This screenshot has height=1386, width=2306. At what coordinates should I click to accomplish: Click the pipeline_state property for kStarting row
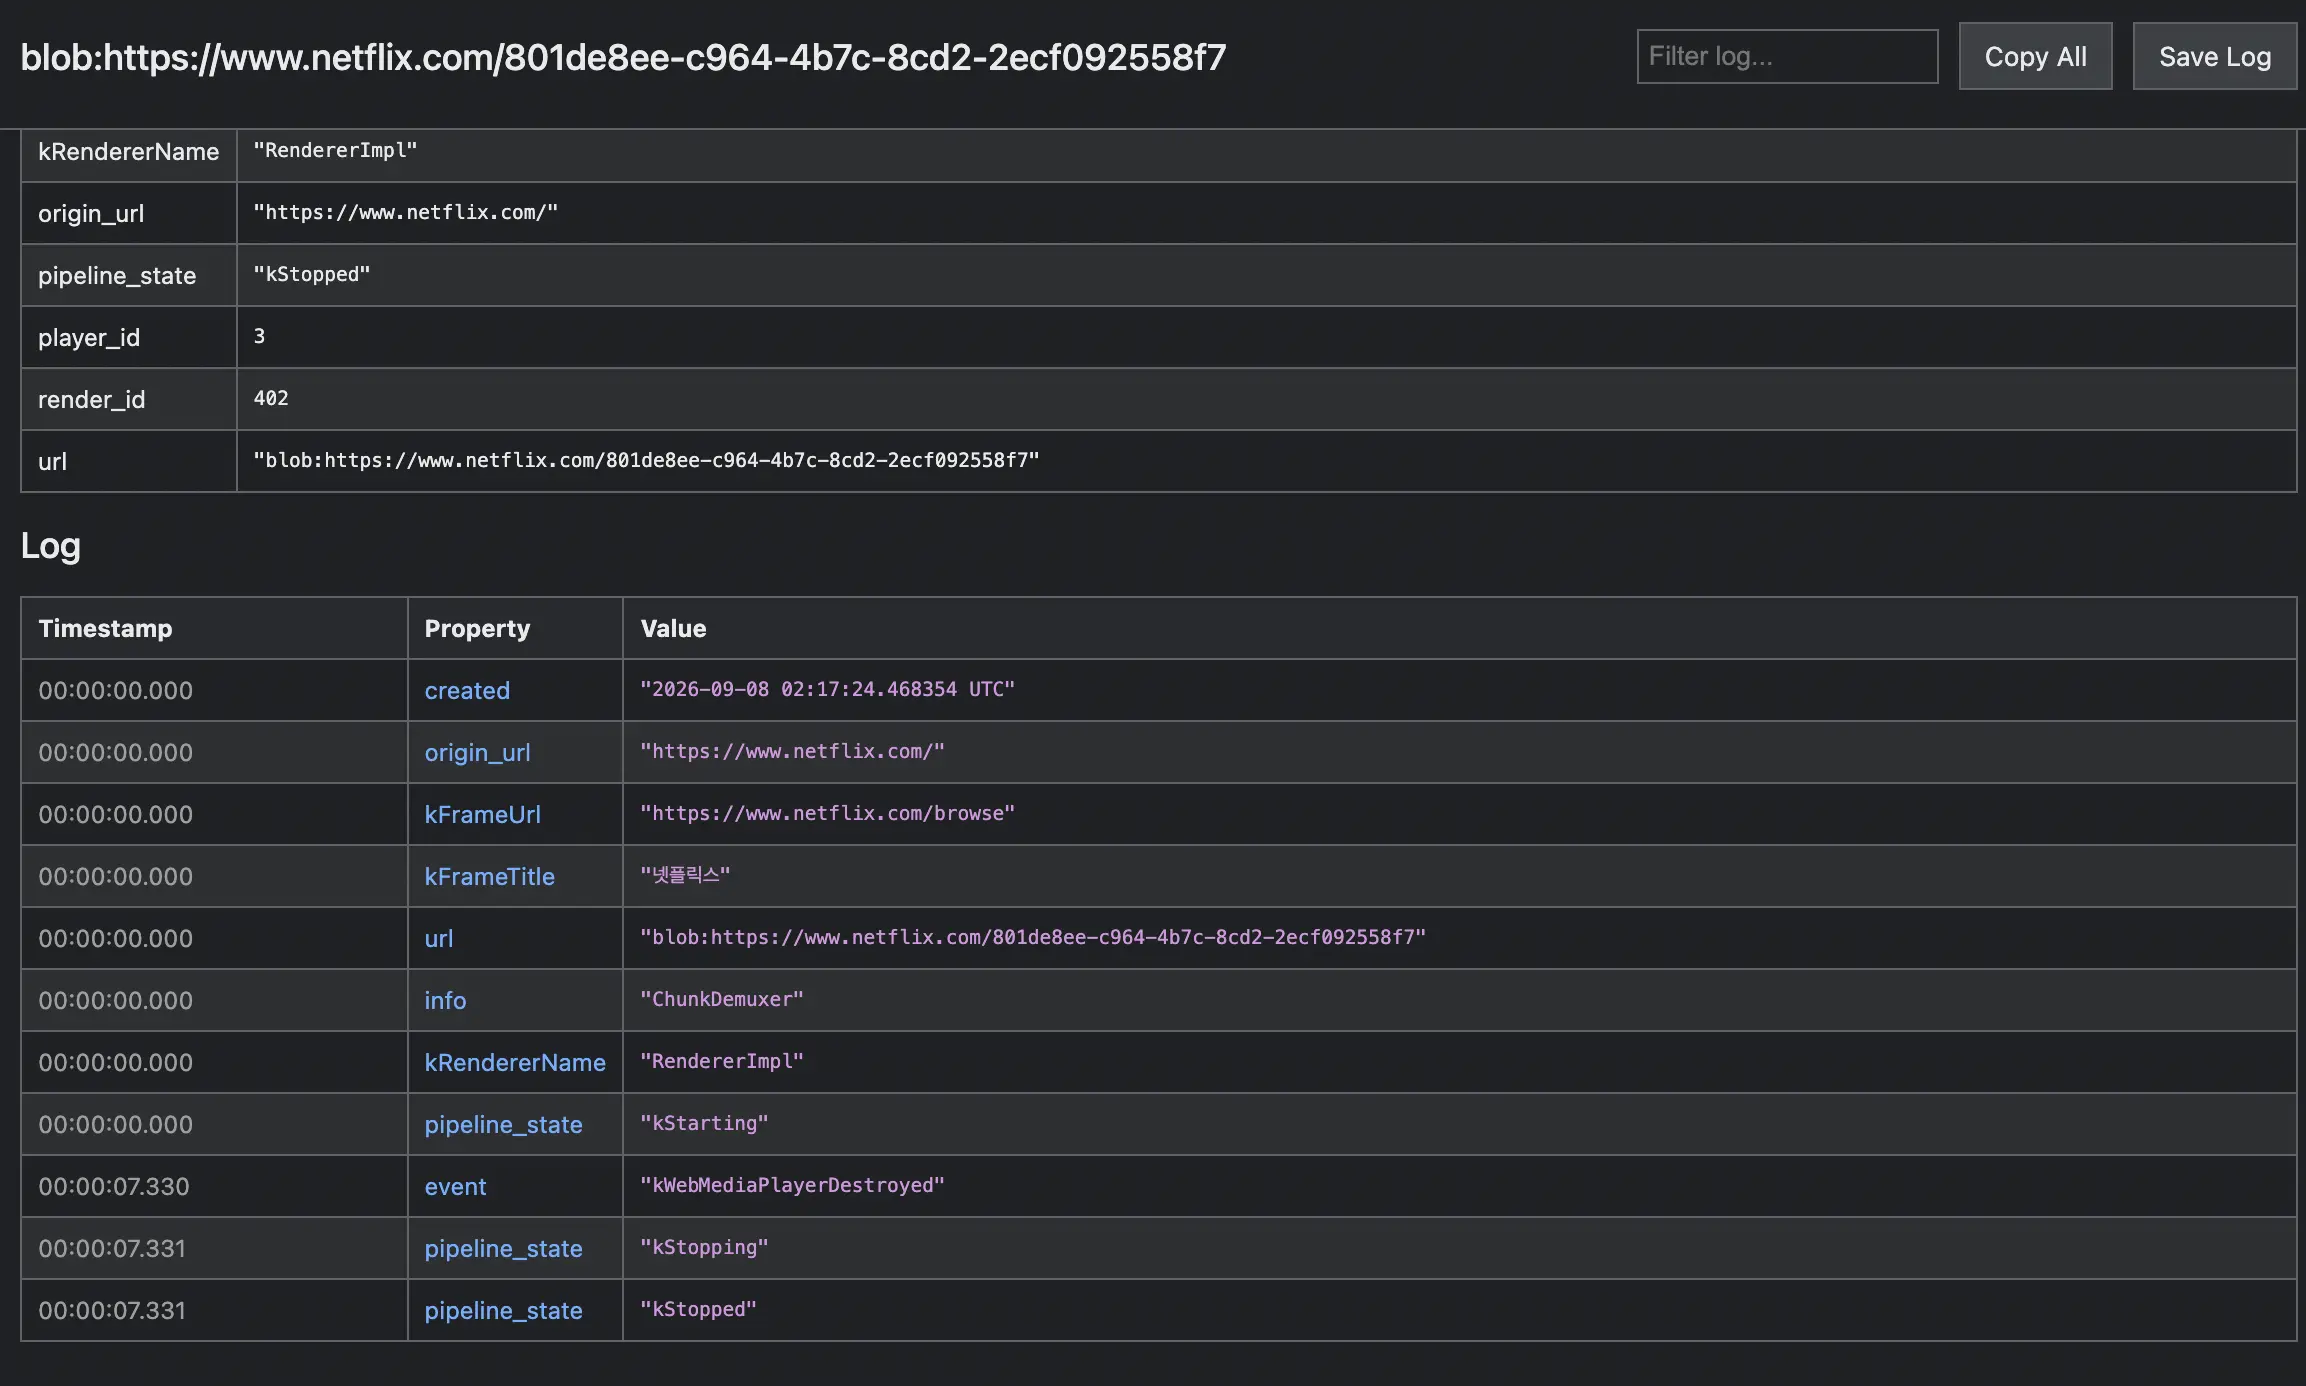503,1124
